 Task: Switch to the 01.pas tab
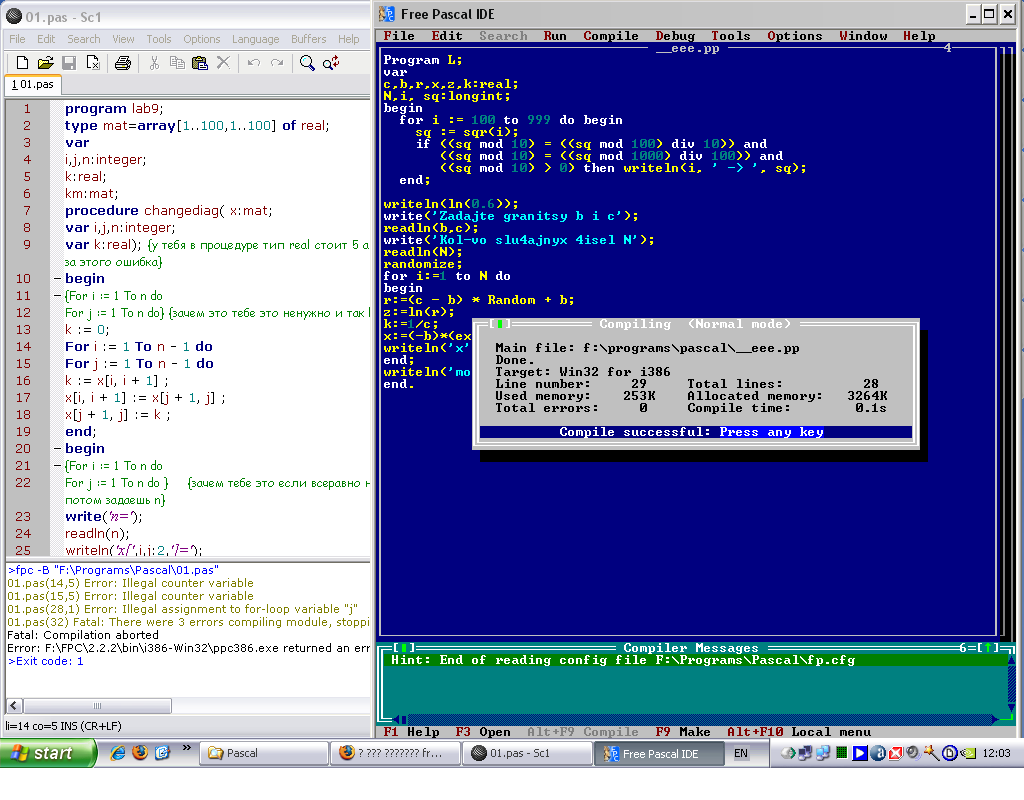[31, 85]
